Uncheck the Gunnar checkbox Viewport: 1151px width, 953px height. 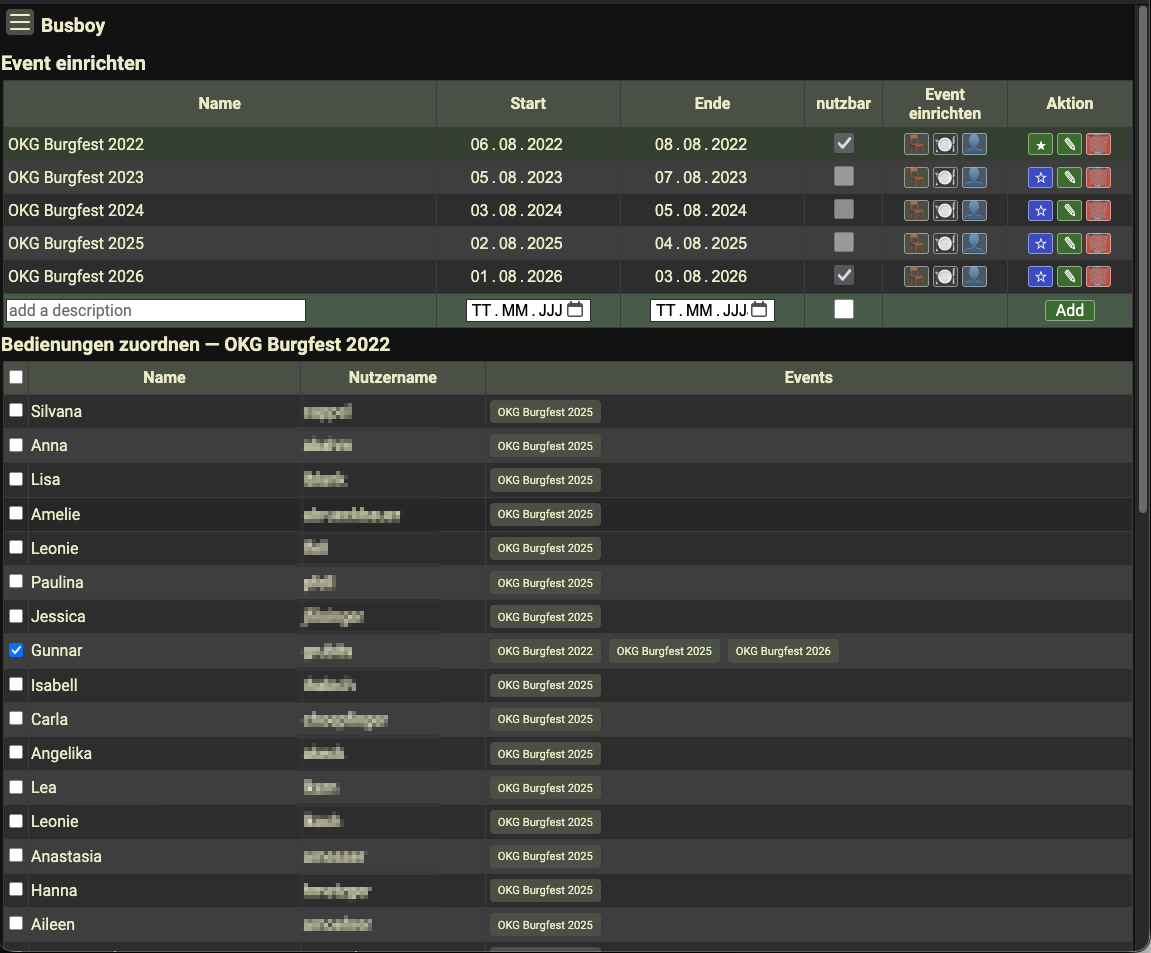pos(16,650)
